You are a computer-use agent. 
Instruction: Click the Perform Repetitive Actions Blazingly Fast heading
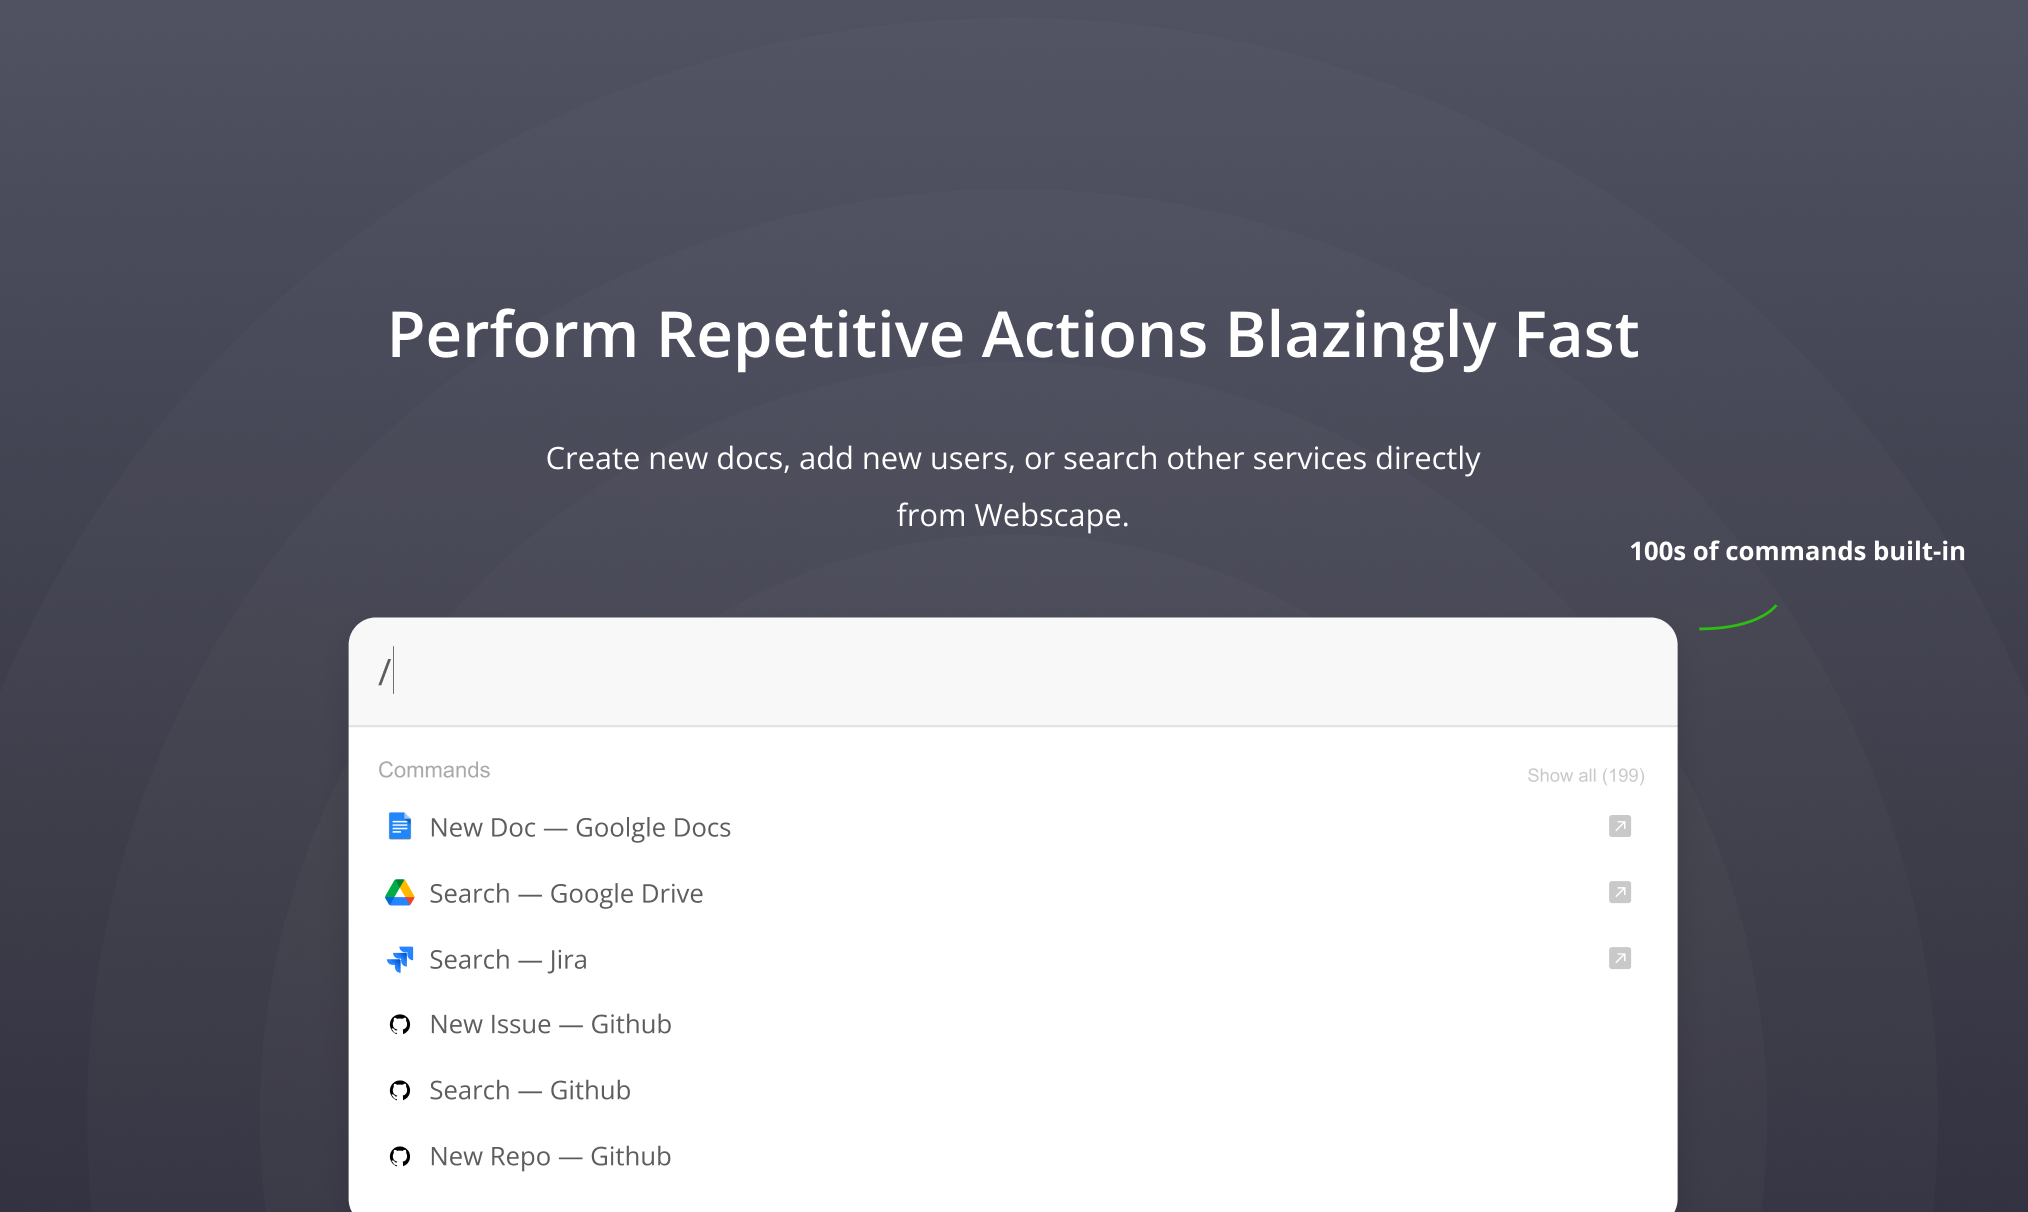click(1013, 335)
